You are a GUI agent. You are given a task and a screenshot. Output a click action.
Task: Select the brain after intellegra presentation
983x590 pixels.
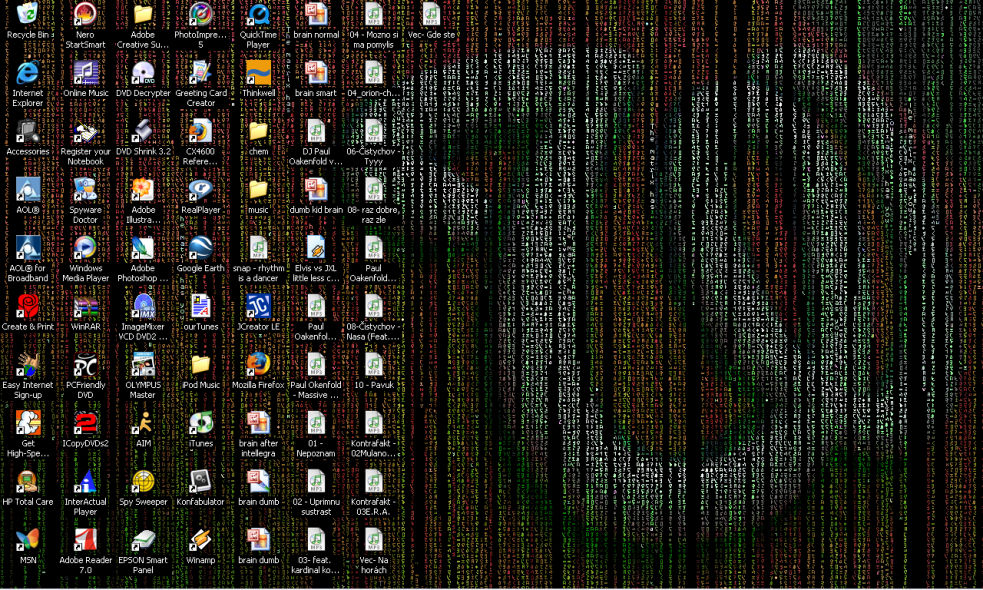coord(258,423)
